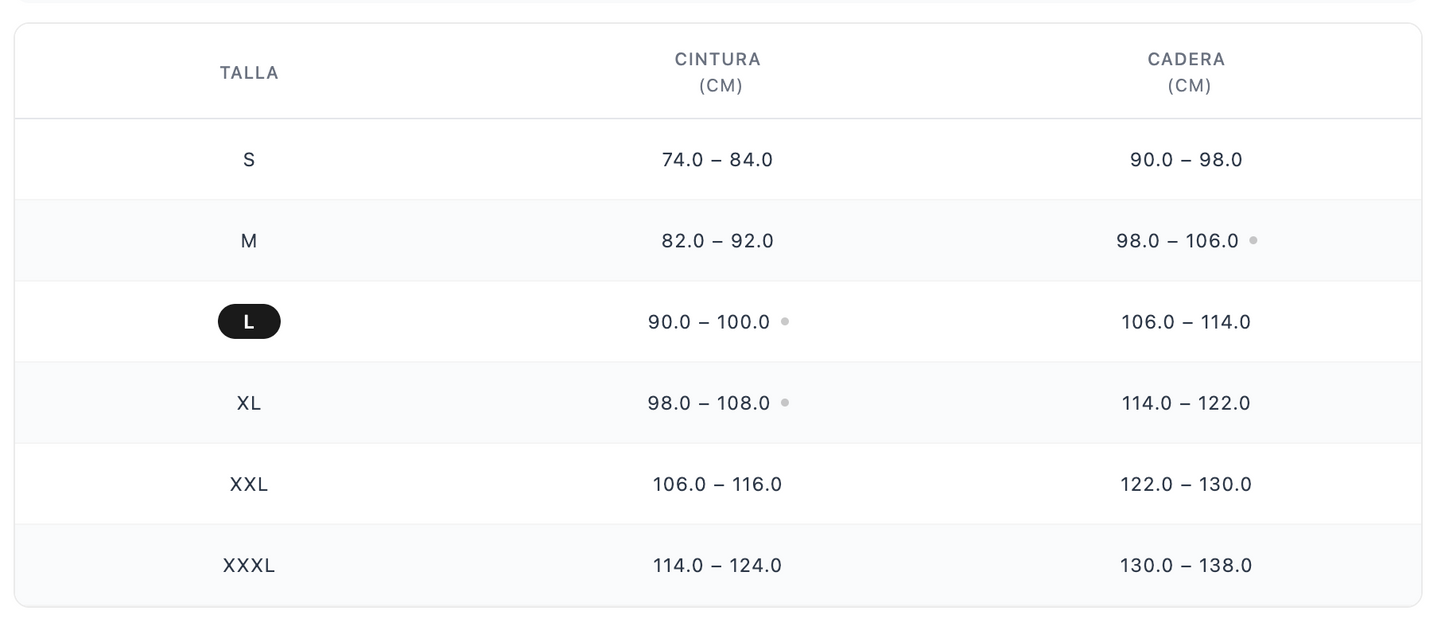This screenshot has width=1445, height=642.
Task: Click the 106.0 – 116.0 waist value
Action: (717, 484)
